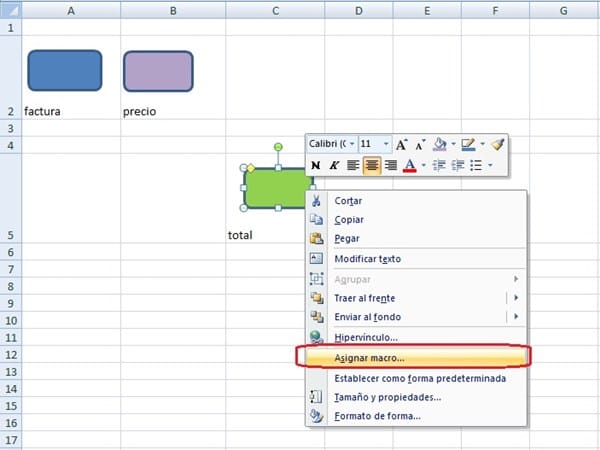Viewport: 600px width, 450px height.
Task: Click the bullets list icon
Action: click(476, 165)
